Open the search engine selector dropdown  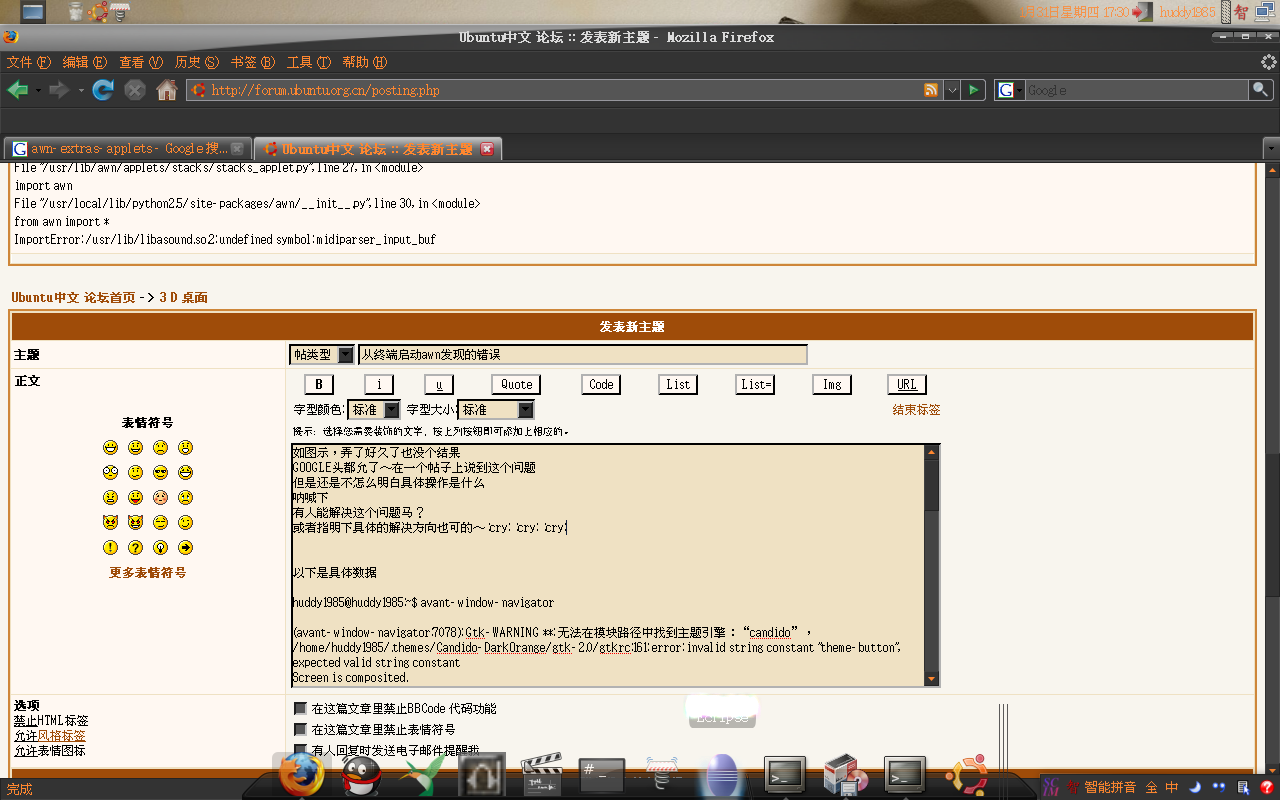tap(1011, 90)
